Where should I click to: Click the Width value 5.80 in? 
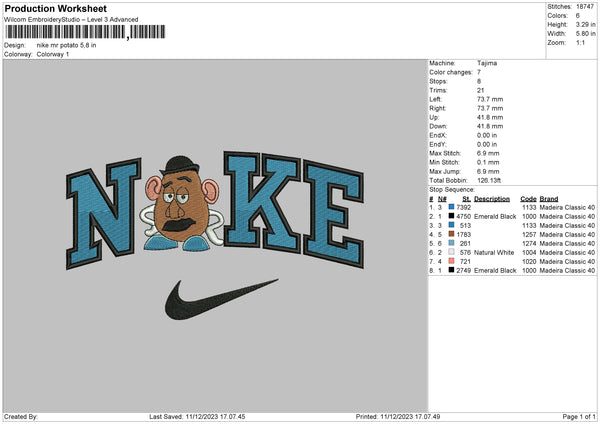[586, 34]
